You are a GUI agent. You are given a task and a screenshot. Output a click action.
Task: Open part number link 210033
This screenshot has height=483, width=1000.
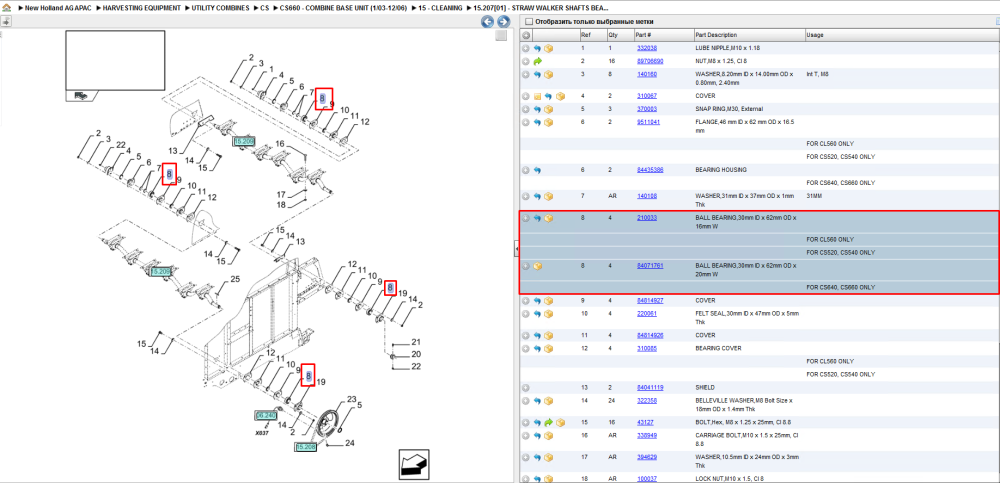tap(647, 218)
